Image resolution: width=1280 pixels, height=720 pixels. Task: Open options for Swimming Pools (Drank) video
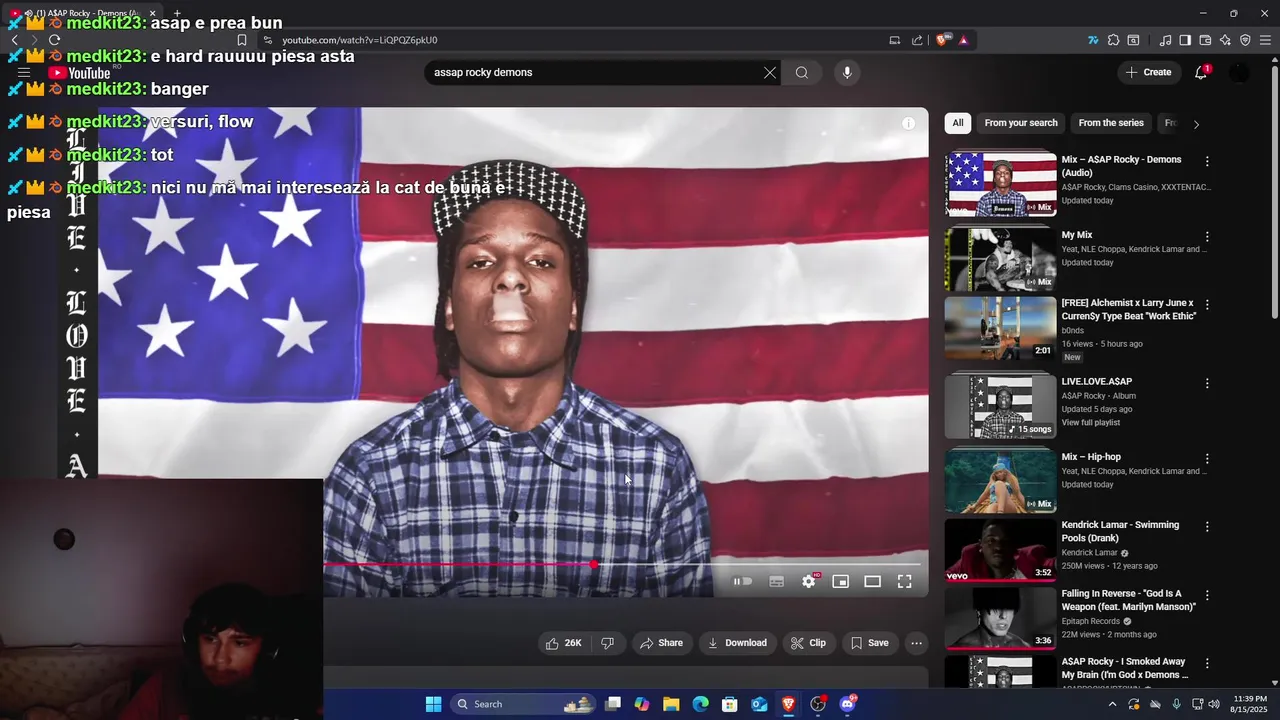point(1207,527)
